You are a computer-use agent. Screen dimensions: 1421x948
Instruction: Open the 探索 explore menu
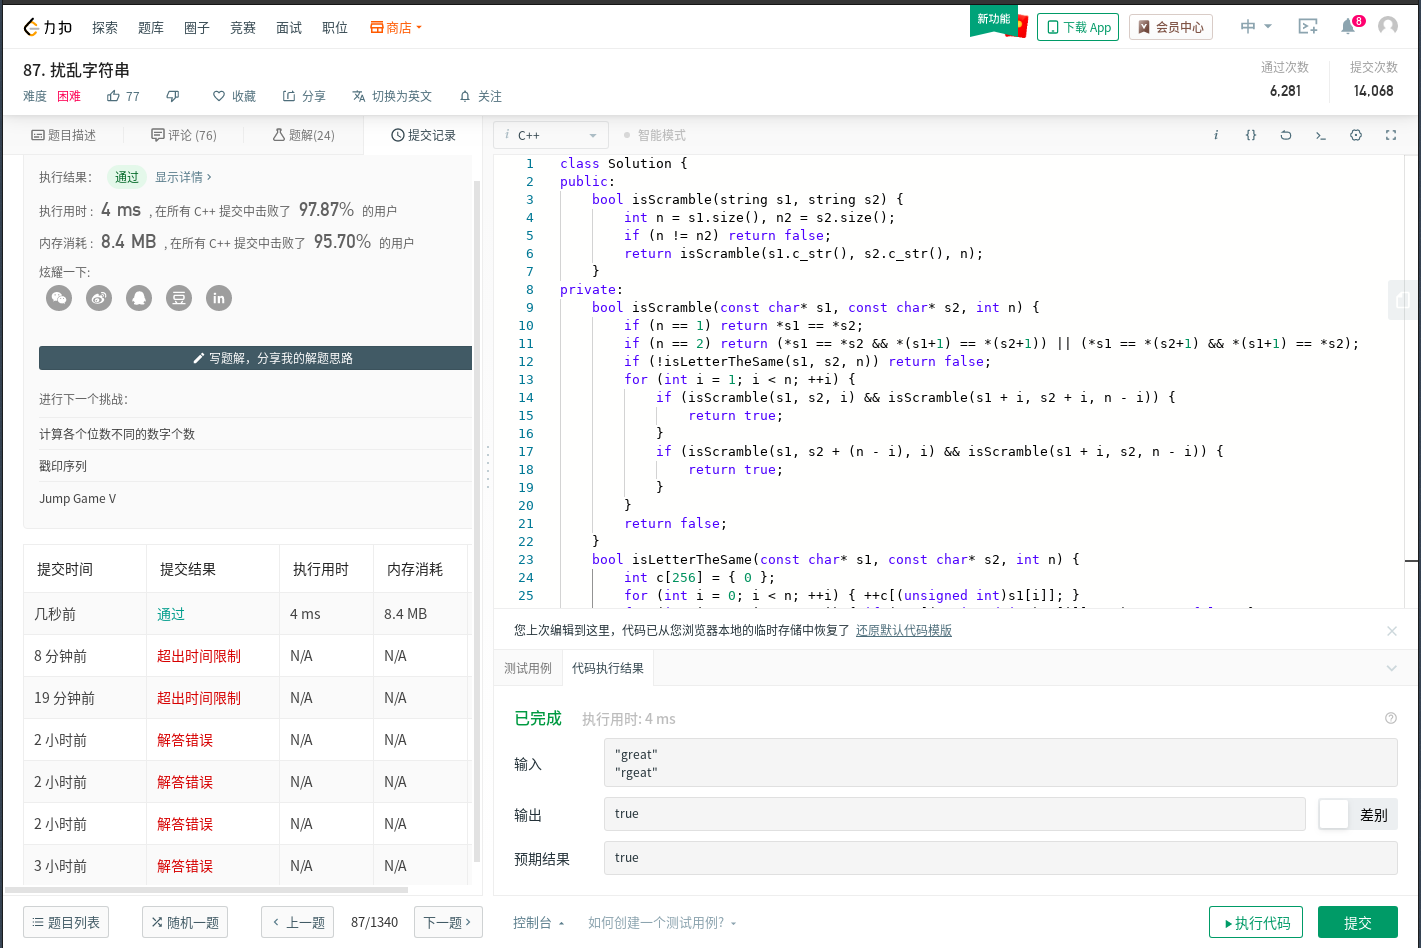click(x=105, y=27)
